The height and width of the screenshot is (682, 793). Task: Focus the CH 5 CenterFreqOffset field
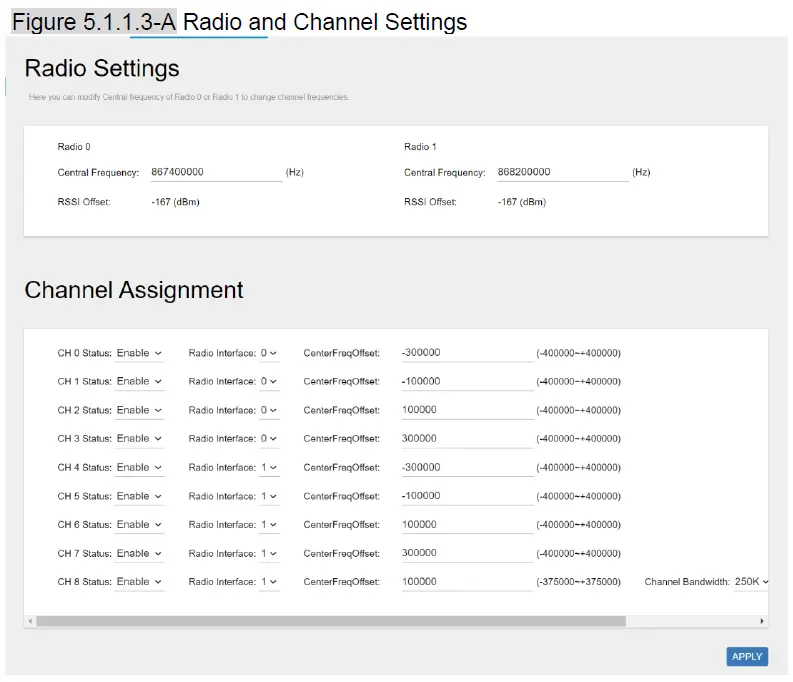pos(467,496)
